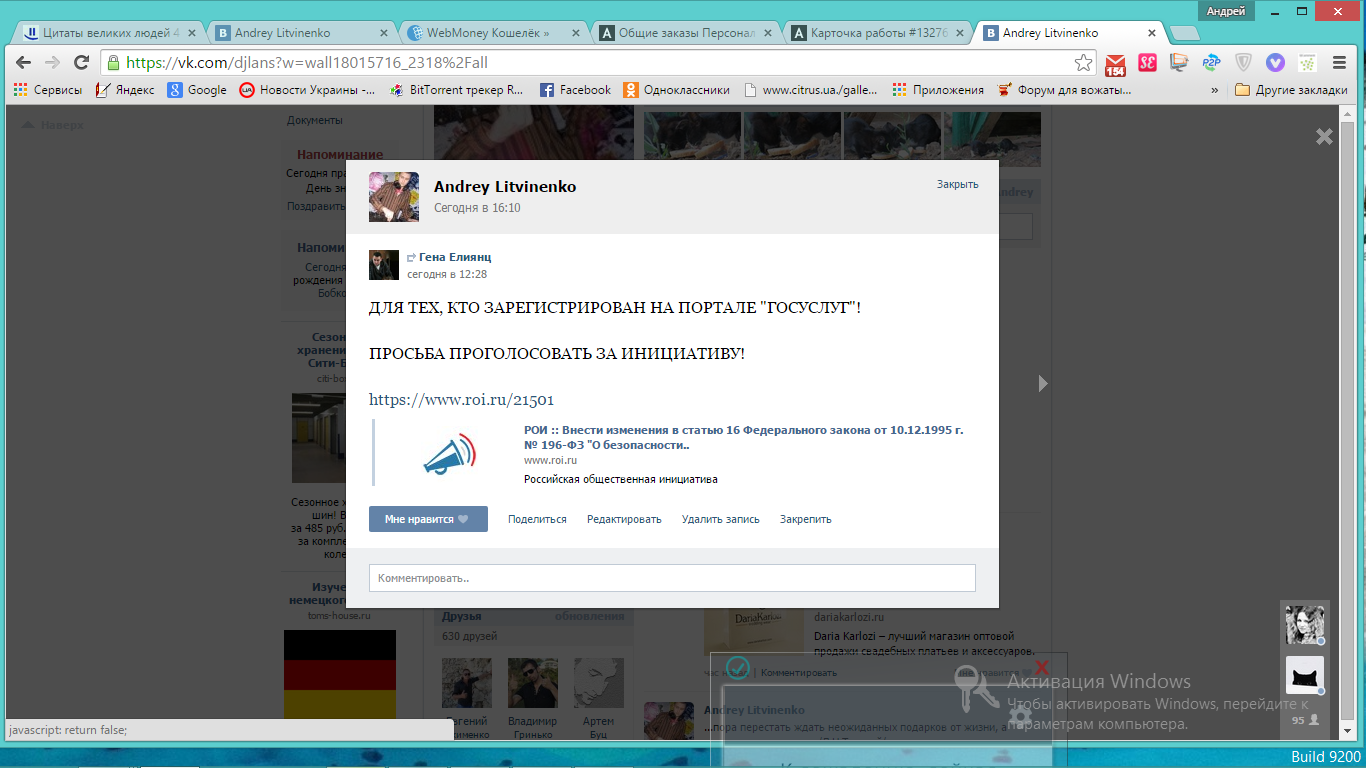This screenshot has width=1366, height=768.
Task: Click the megaphone ROI link thumbnail
Action: [x=449, y=455]
